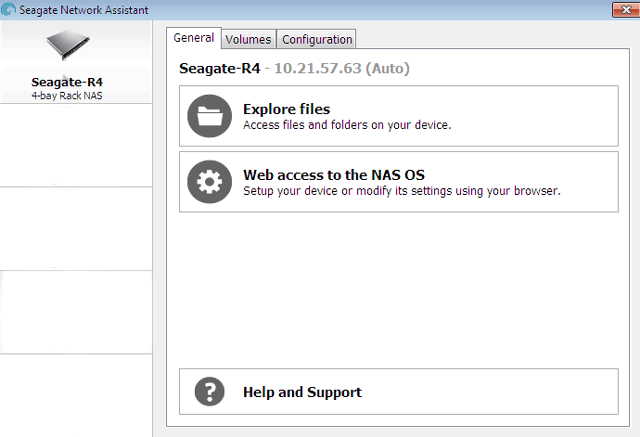Image resolution: width=640 pixels, height=437 pixels.
Task: Switch to the General tab
Action: [x=194, y=38]
